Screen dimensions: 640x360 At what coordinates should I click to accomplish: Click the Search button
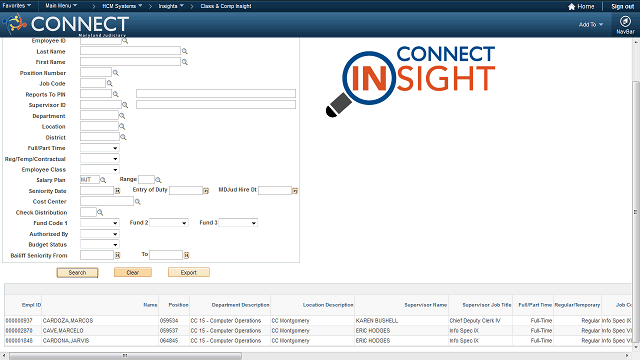[x=77, y=272]
